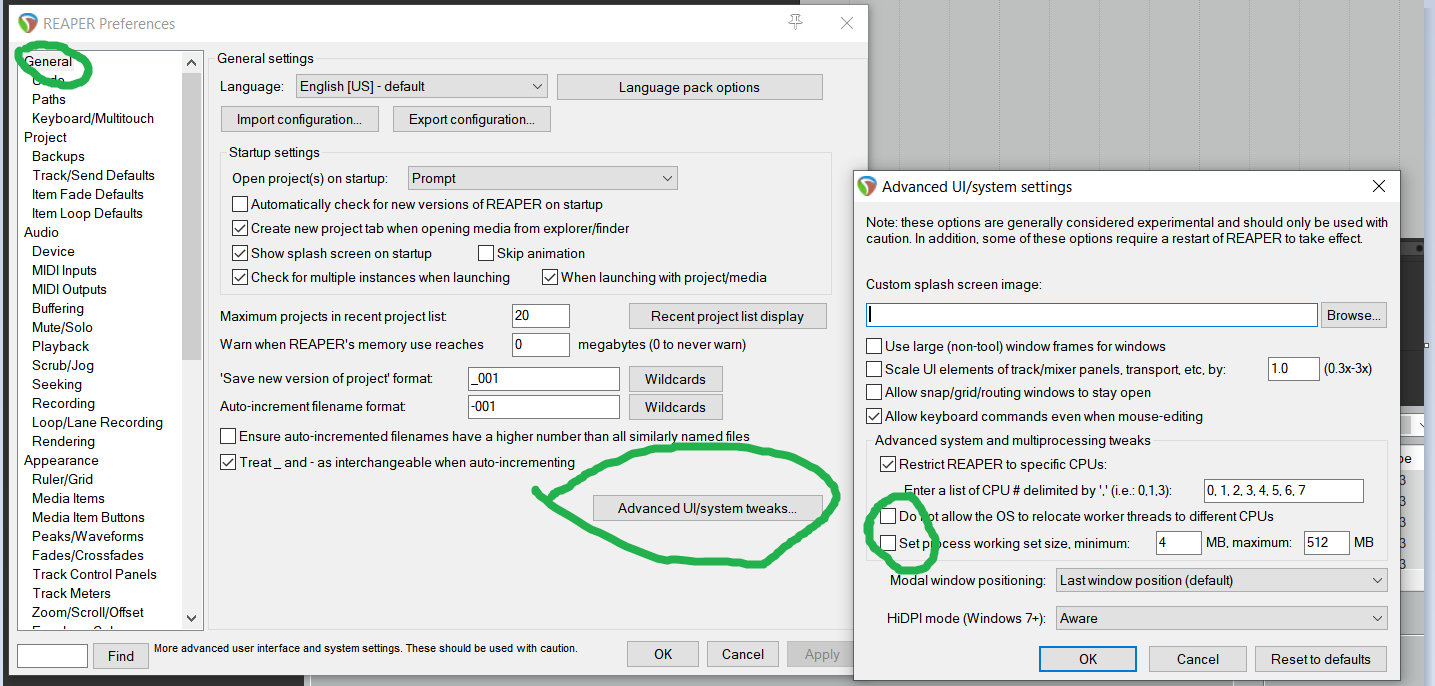The width and height of the screenshot is (1435, 686).
Task: Select Audio category in tree
Action: click(41, 232)
